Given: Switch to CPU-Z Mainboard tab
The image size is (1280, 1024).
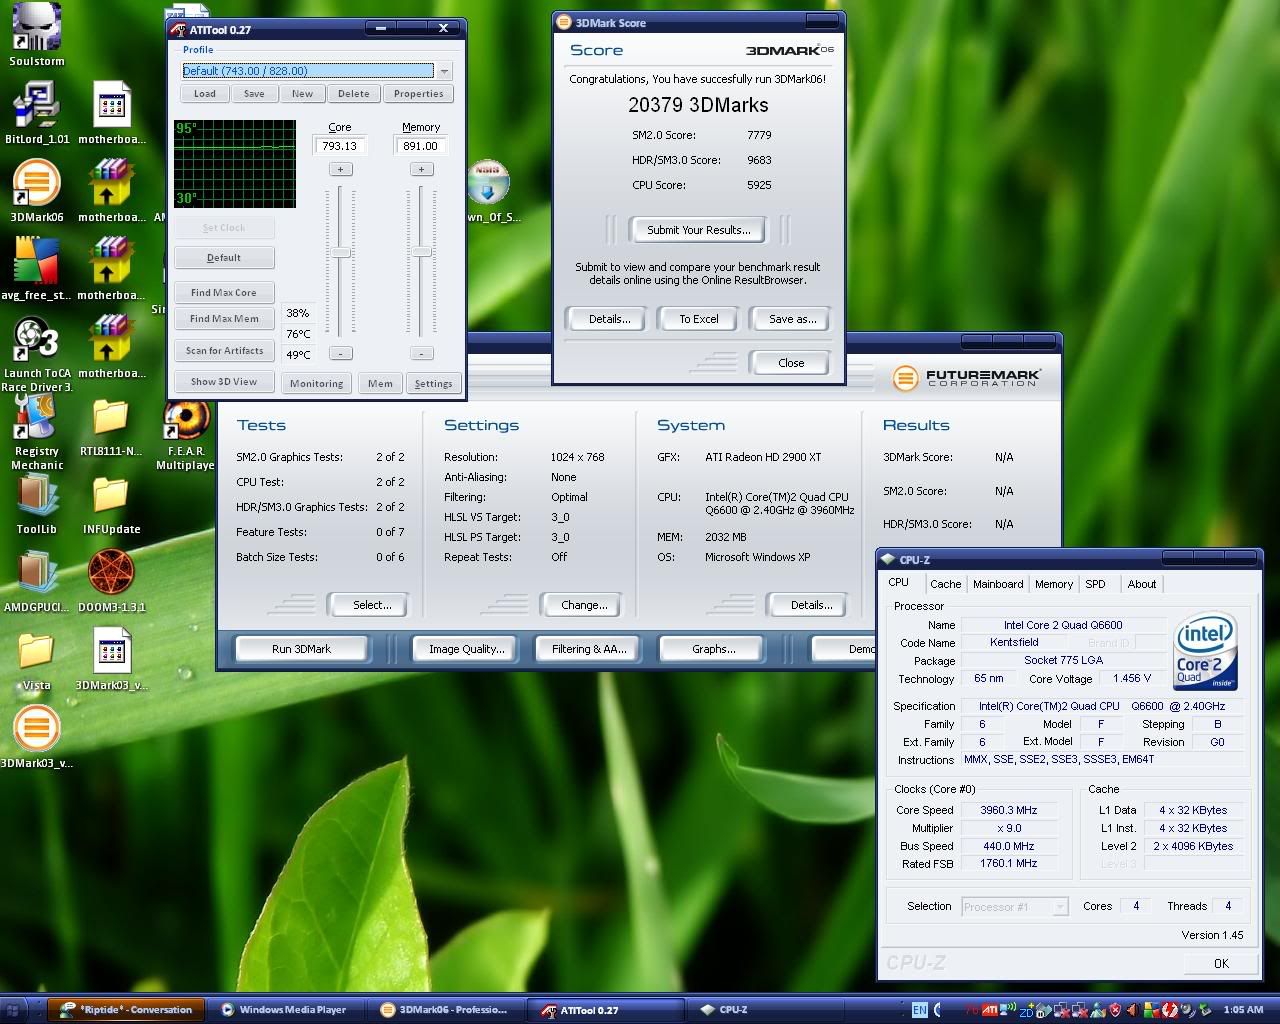Looking at the screenshot, I should point(998,584).
